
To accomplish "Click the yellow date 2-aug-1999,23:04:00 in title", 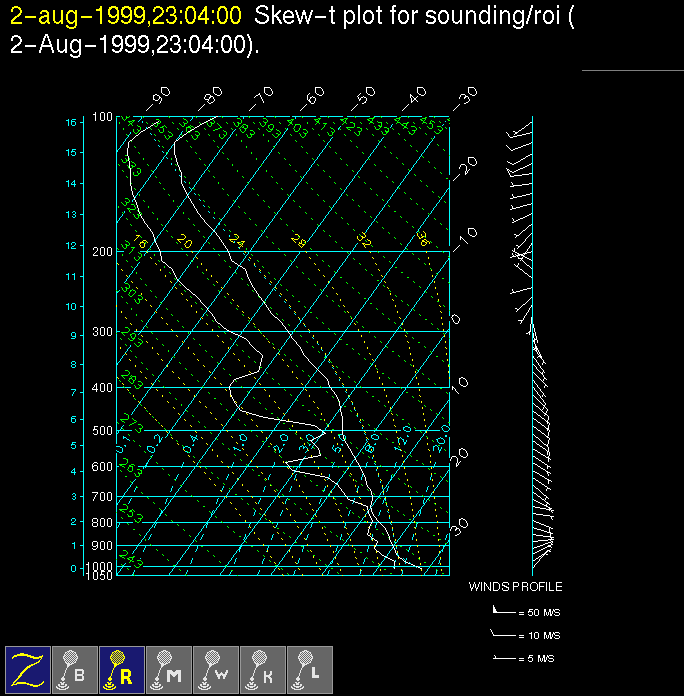I will [125, 16].
